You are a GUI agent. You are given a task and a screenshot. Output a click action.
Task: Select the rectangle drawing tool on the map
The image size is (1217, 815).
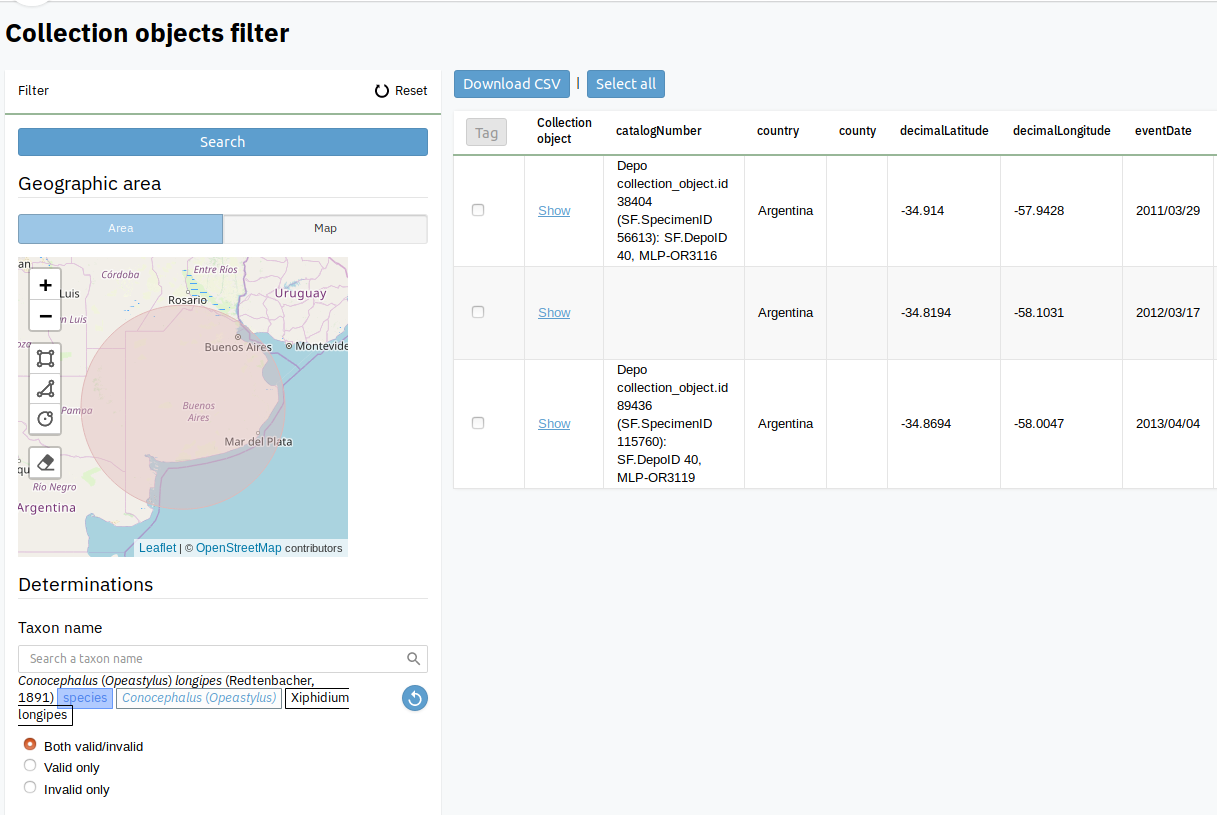click(x=45, y=357)
